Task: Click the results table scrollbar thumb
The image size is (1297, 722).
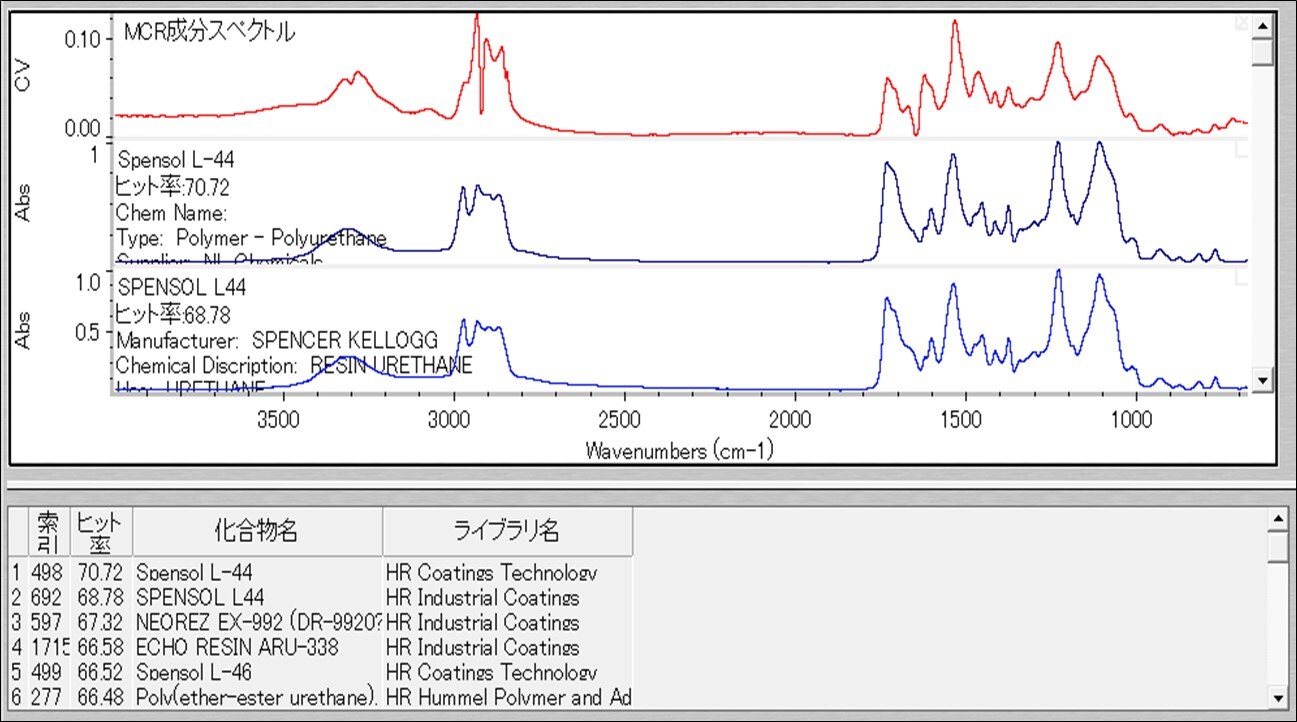Action: tap(1276, 546)
